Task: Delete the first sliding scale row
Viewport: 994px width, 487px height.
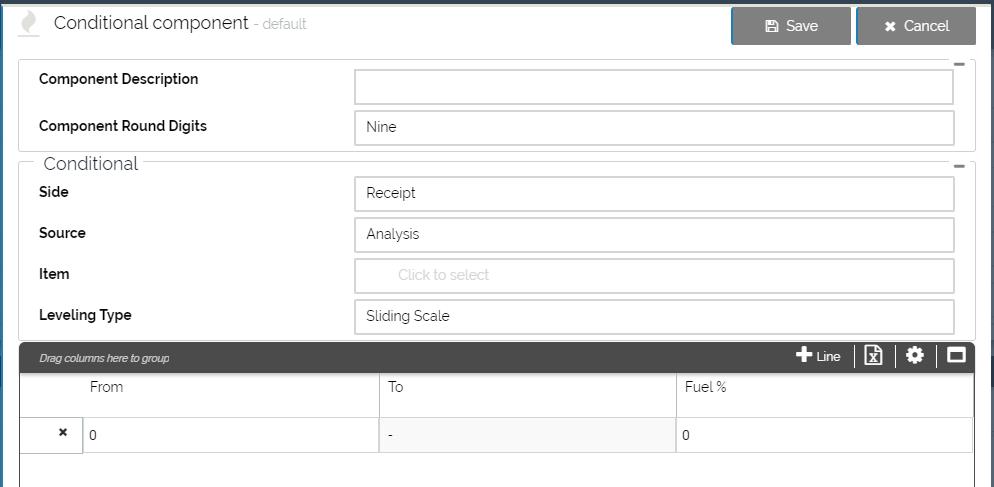Action: (63, 433)
